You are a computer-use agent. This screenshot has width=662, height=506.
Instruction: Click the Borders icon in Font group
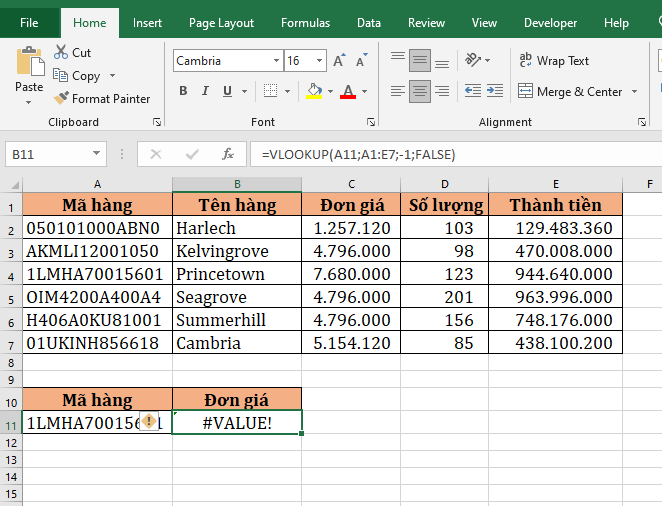272,92
